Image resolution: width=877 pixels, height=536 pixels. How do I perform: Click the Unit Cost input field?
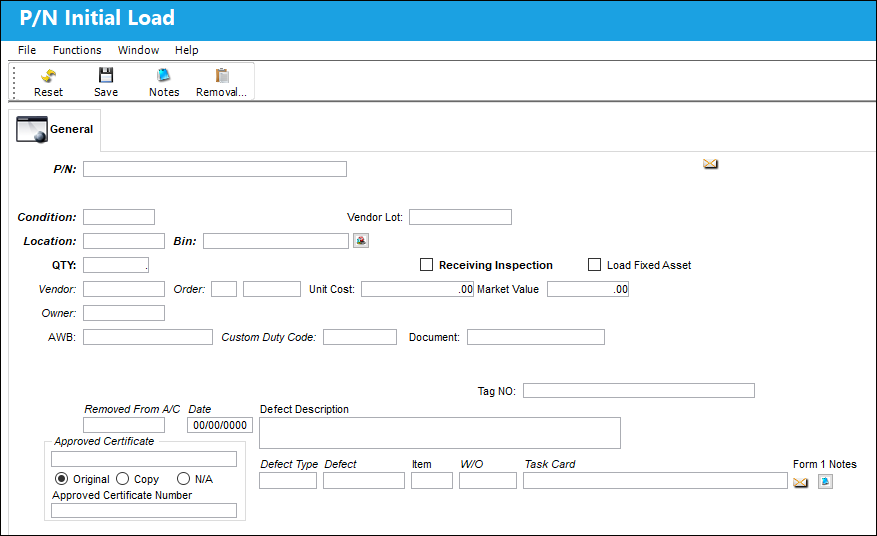[417, 289]
